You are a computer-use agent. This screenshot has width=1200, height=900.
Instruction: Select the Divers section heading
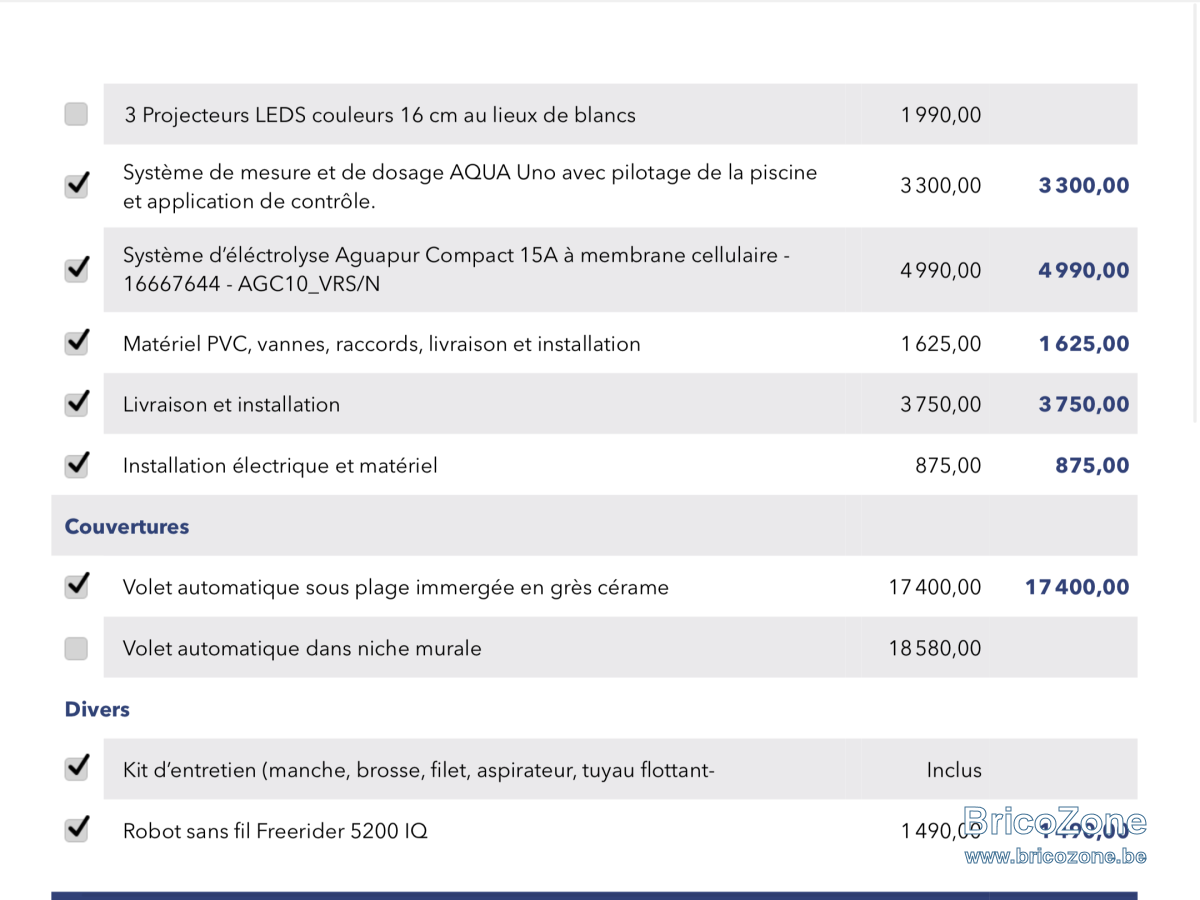point(97,709)
